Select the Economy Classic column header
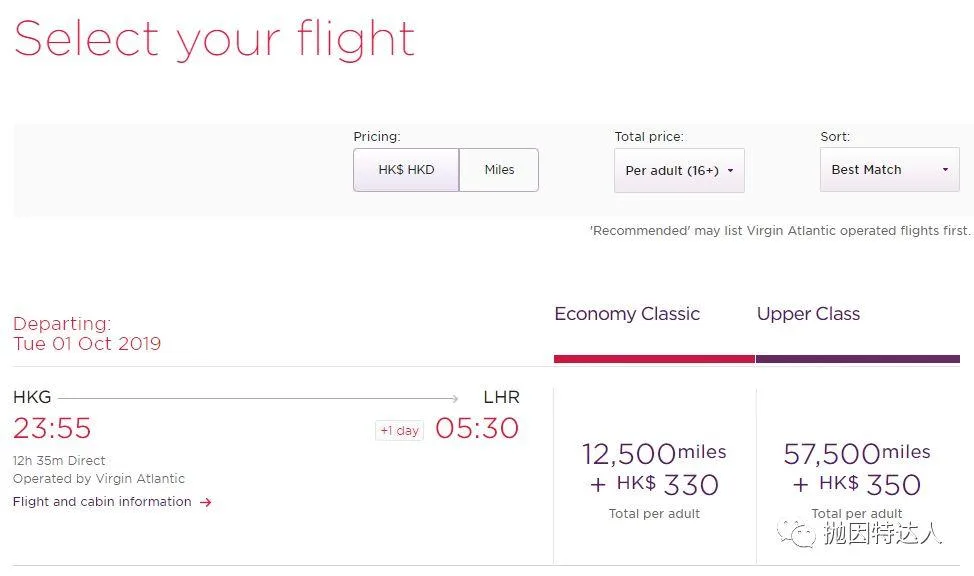974x576 pixels. pyautogui.click(x=627, y=313)
